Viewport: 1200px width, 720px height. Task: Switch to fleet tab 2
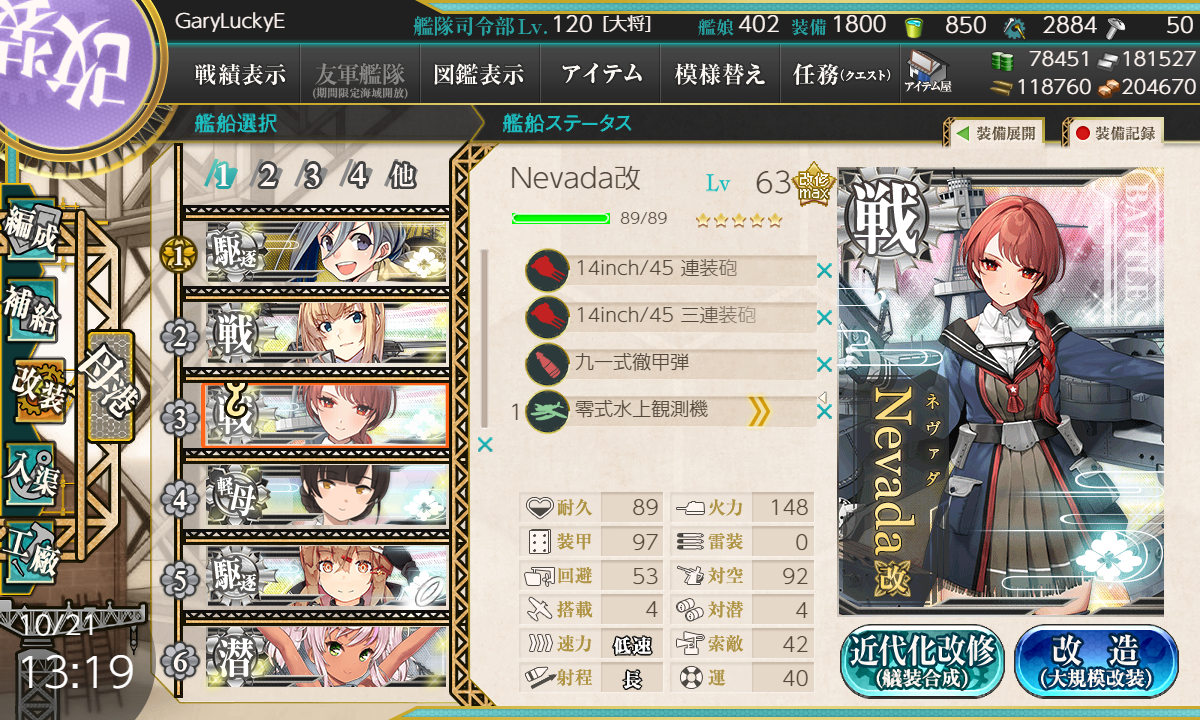tap(268, 177)
